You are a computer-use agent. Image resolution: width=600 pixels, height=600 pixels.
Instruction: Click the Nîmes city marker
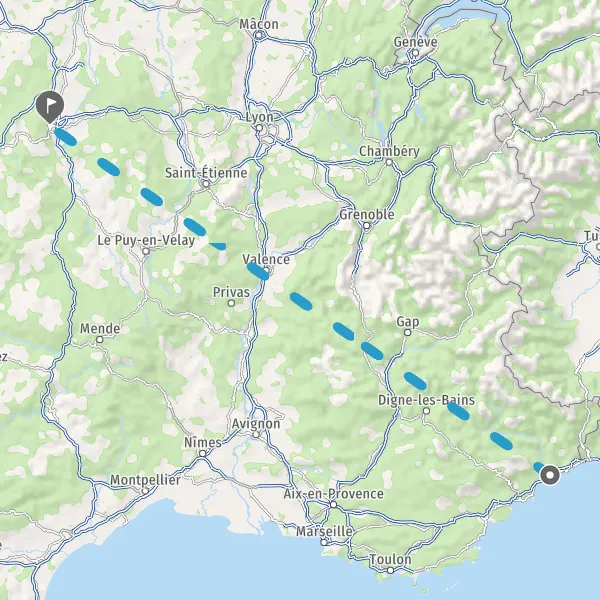click(x=202, y=454)
